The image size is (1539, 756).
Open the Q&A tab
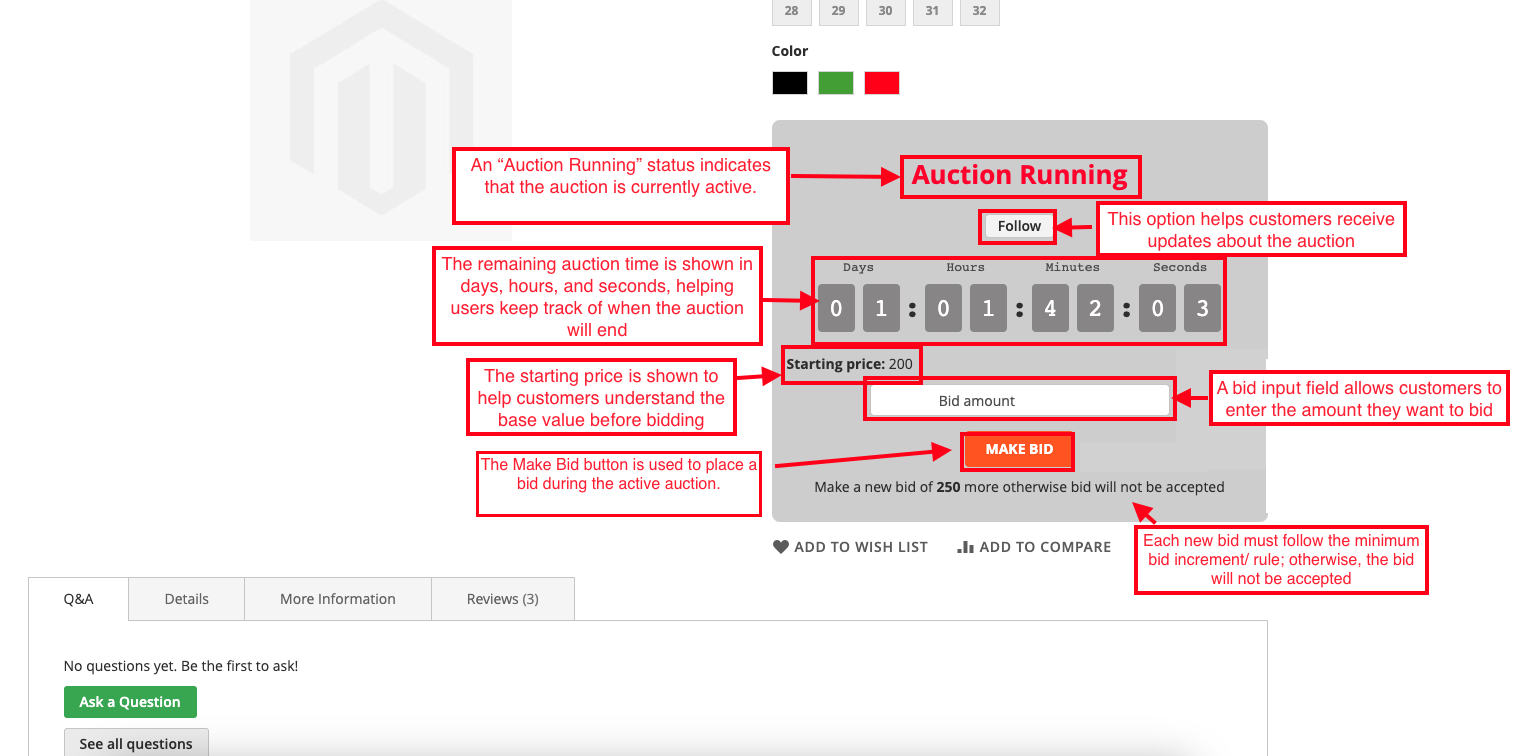point(78,599)
